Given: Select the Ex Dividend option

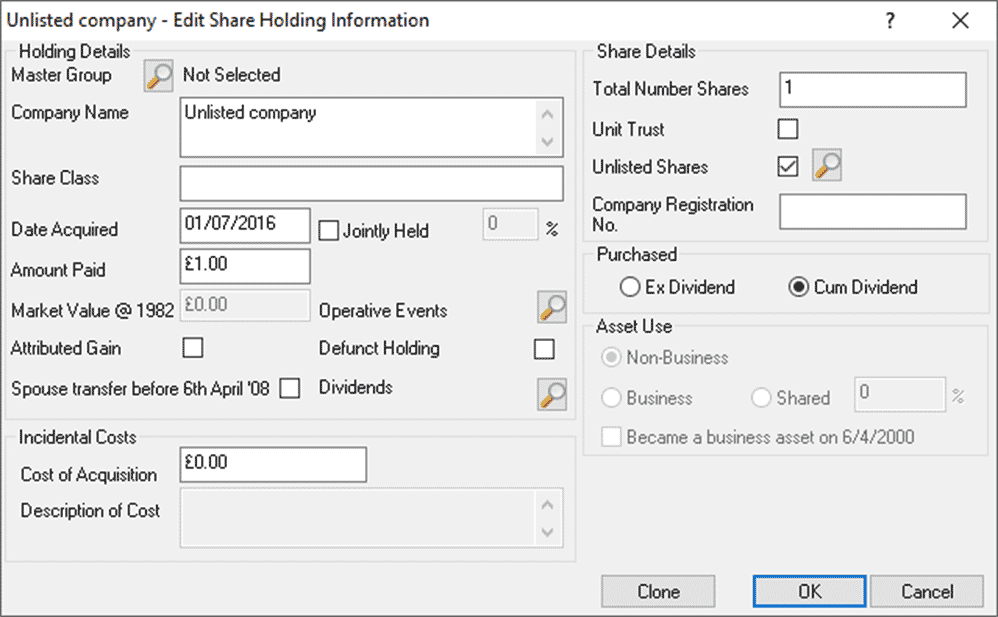Looking at the screenshot, I should click(x=630, y=287).
